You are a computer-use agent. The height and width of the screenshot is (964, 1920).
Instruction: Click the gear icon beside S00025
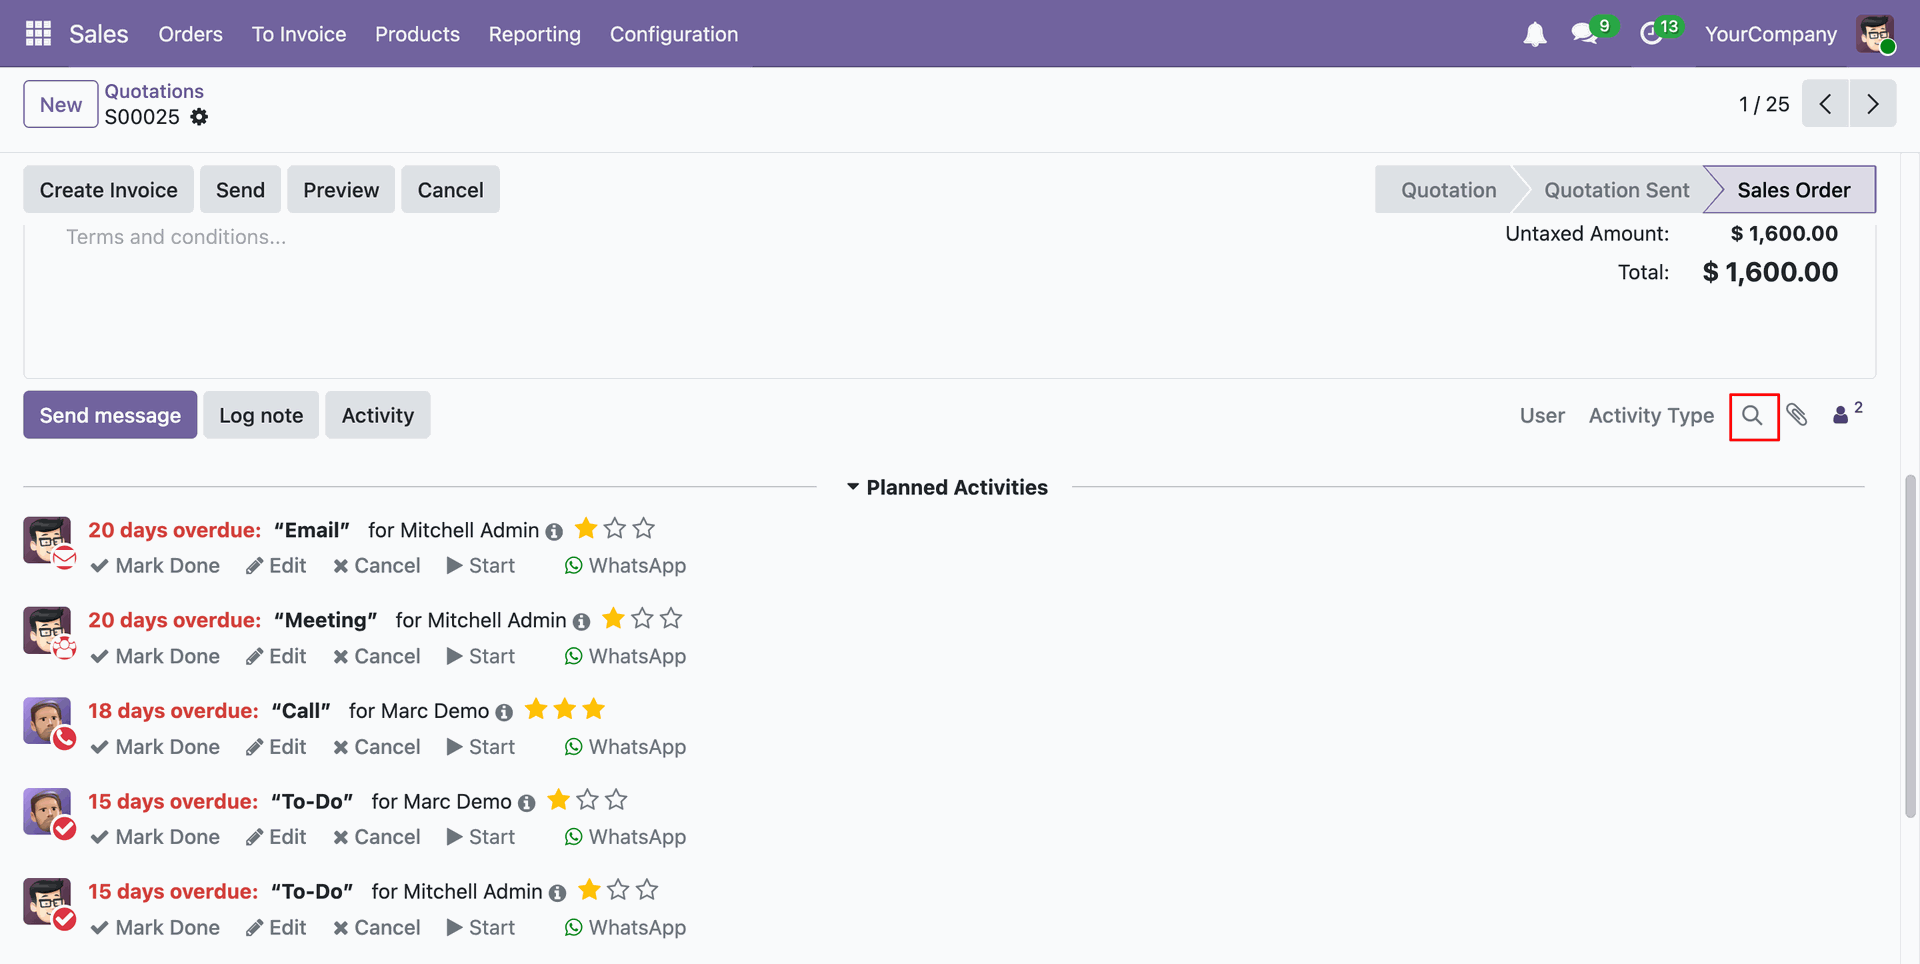pyautogui.click(x=199, y=117)
